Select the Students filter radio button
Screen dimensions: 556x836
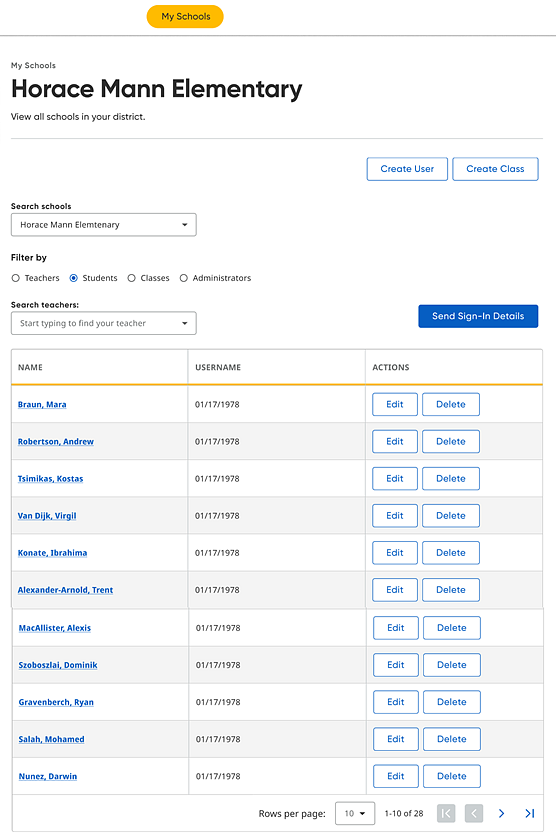pyautogui.click(x=74, y=278)
